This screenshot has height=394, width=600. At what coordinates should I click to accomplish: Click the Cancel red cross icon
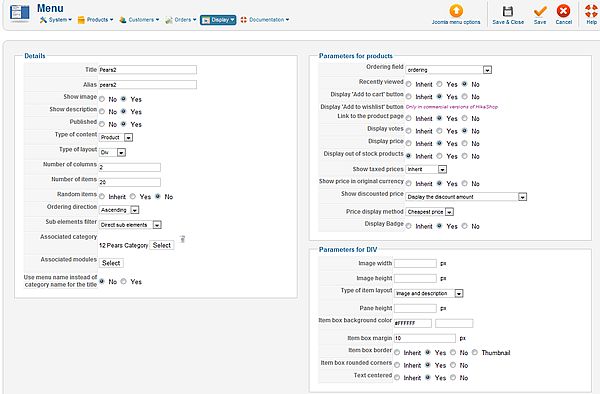tap(563, 11)
